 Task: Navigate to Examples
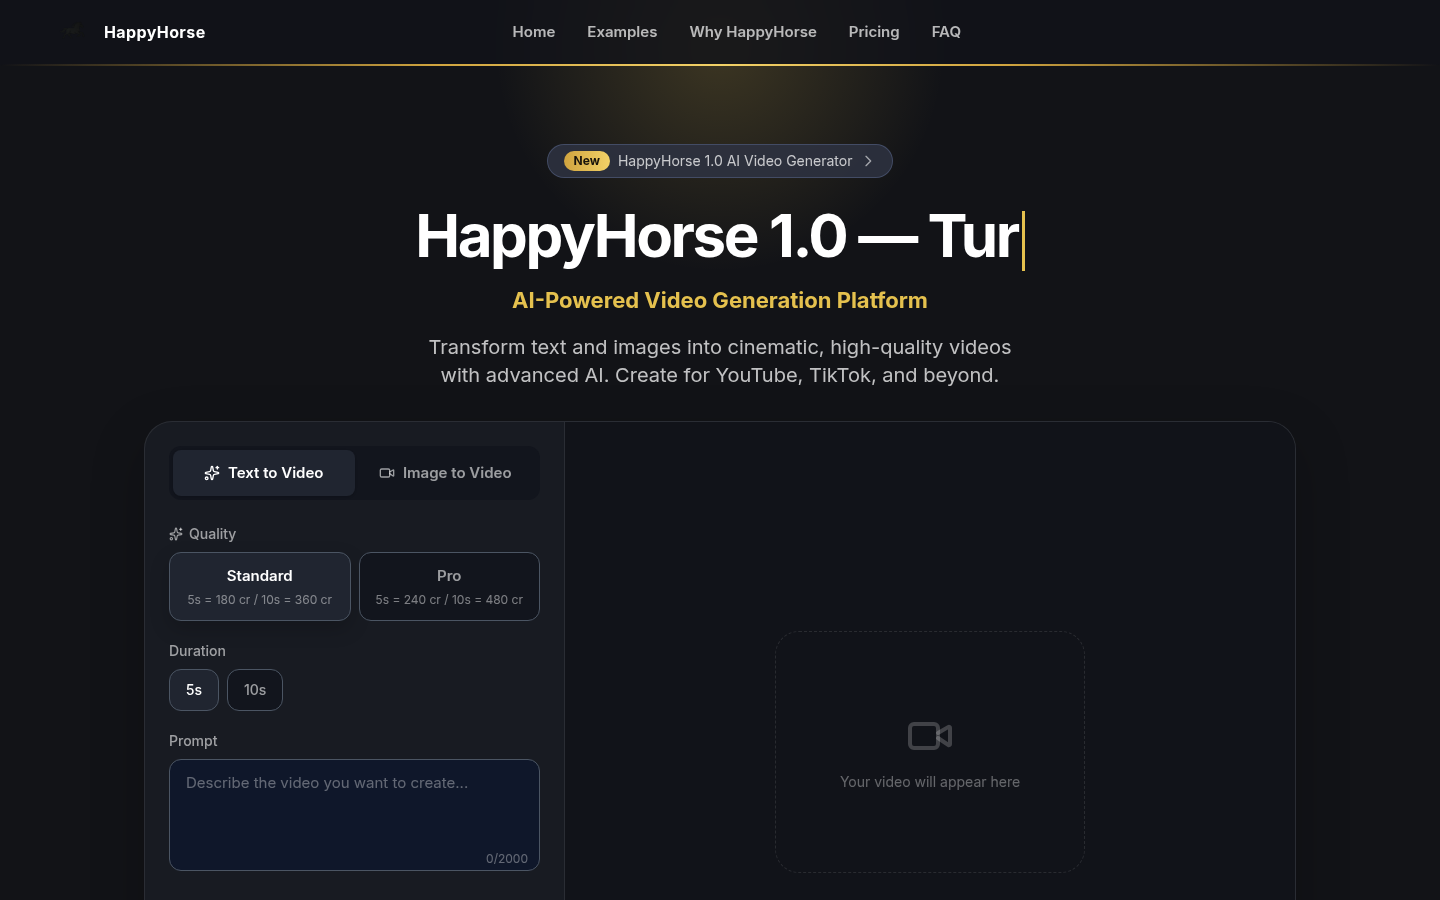pyautogui.click(x=622, y=32)
